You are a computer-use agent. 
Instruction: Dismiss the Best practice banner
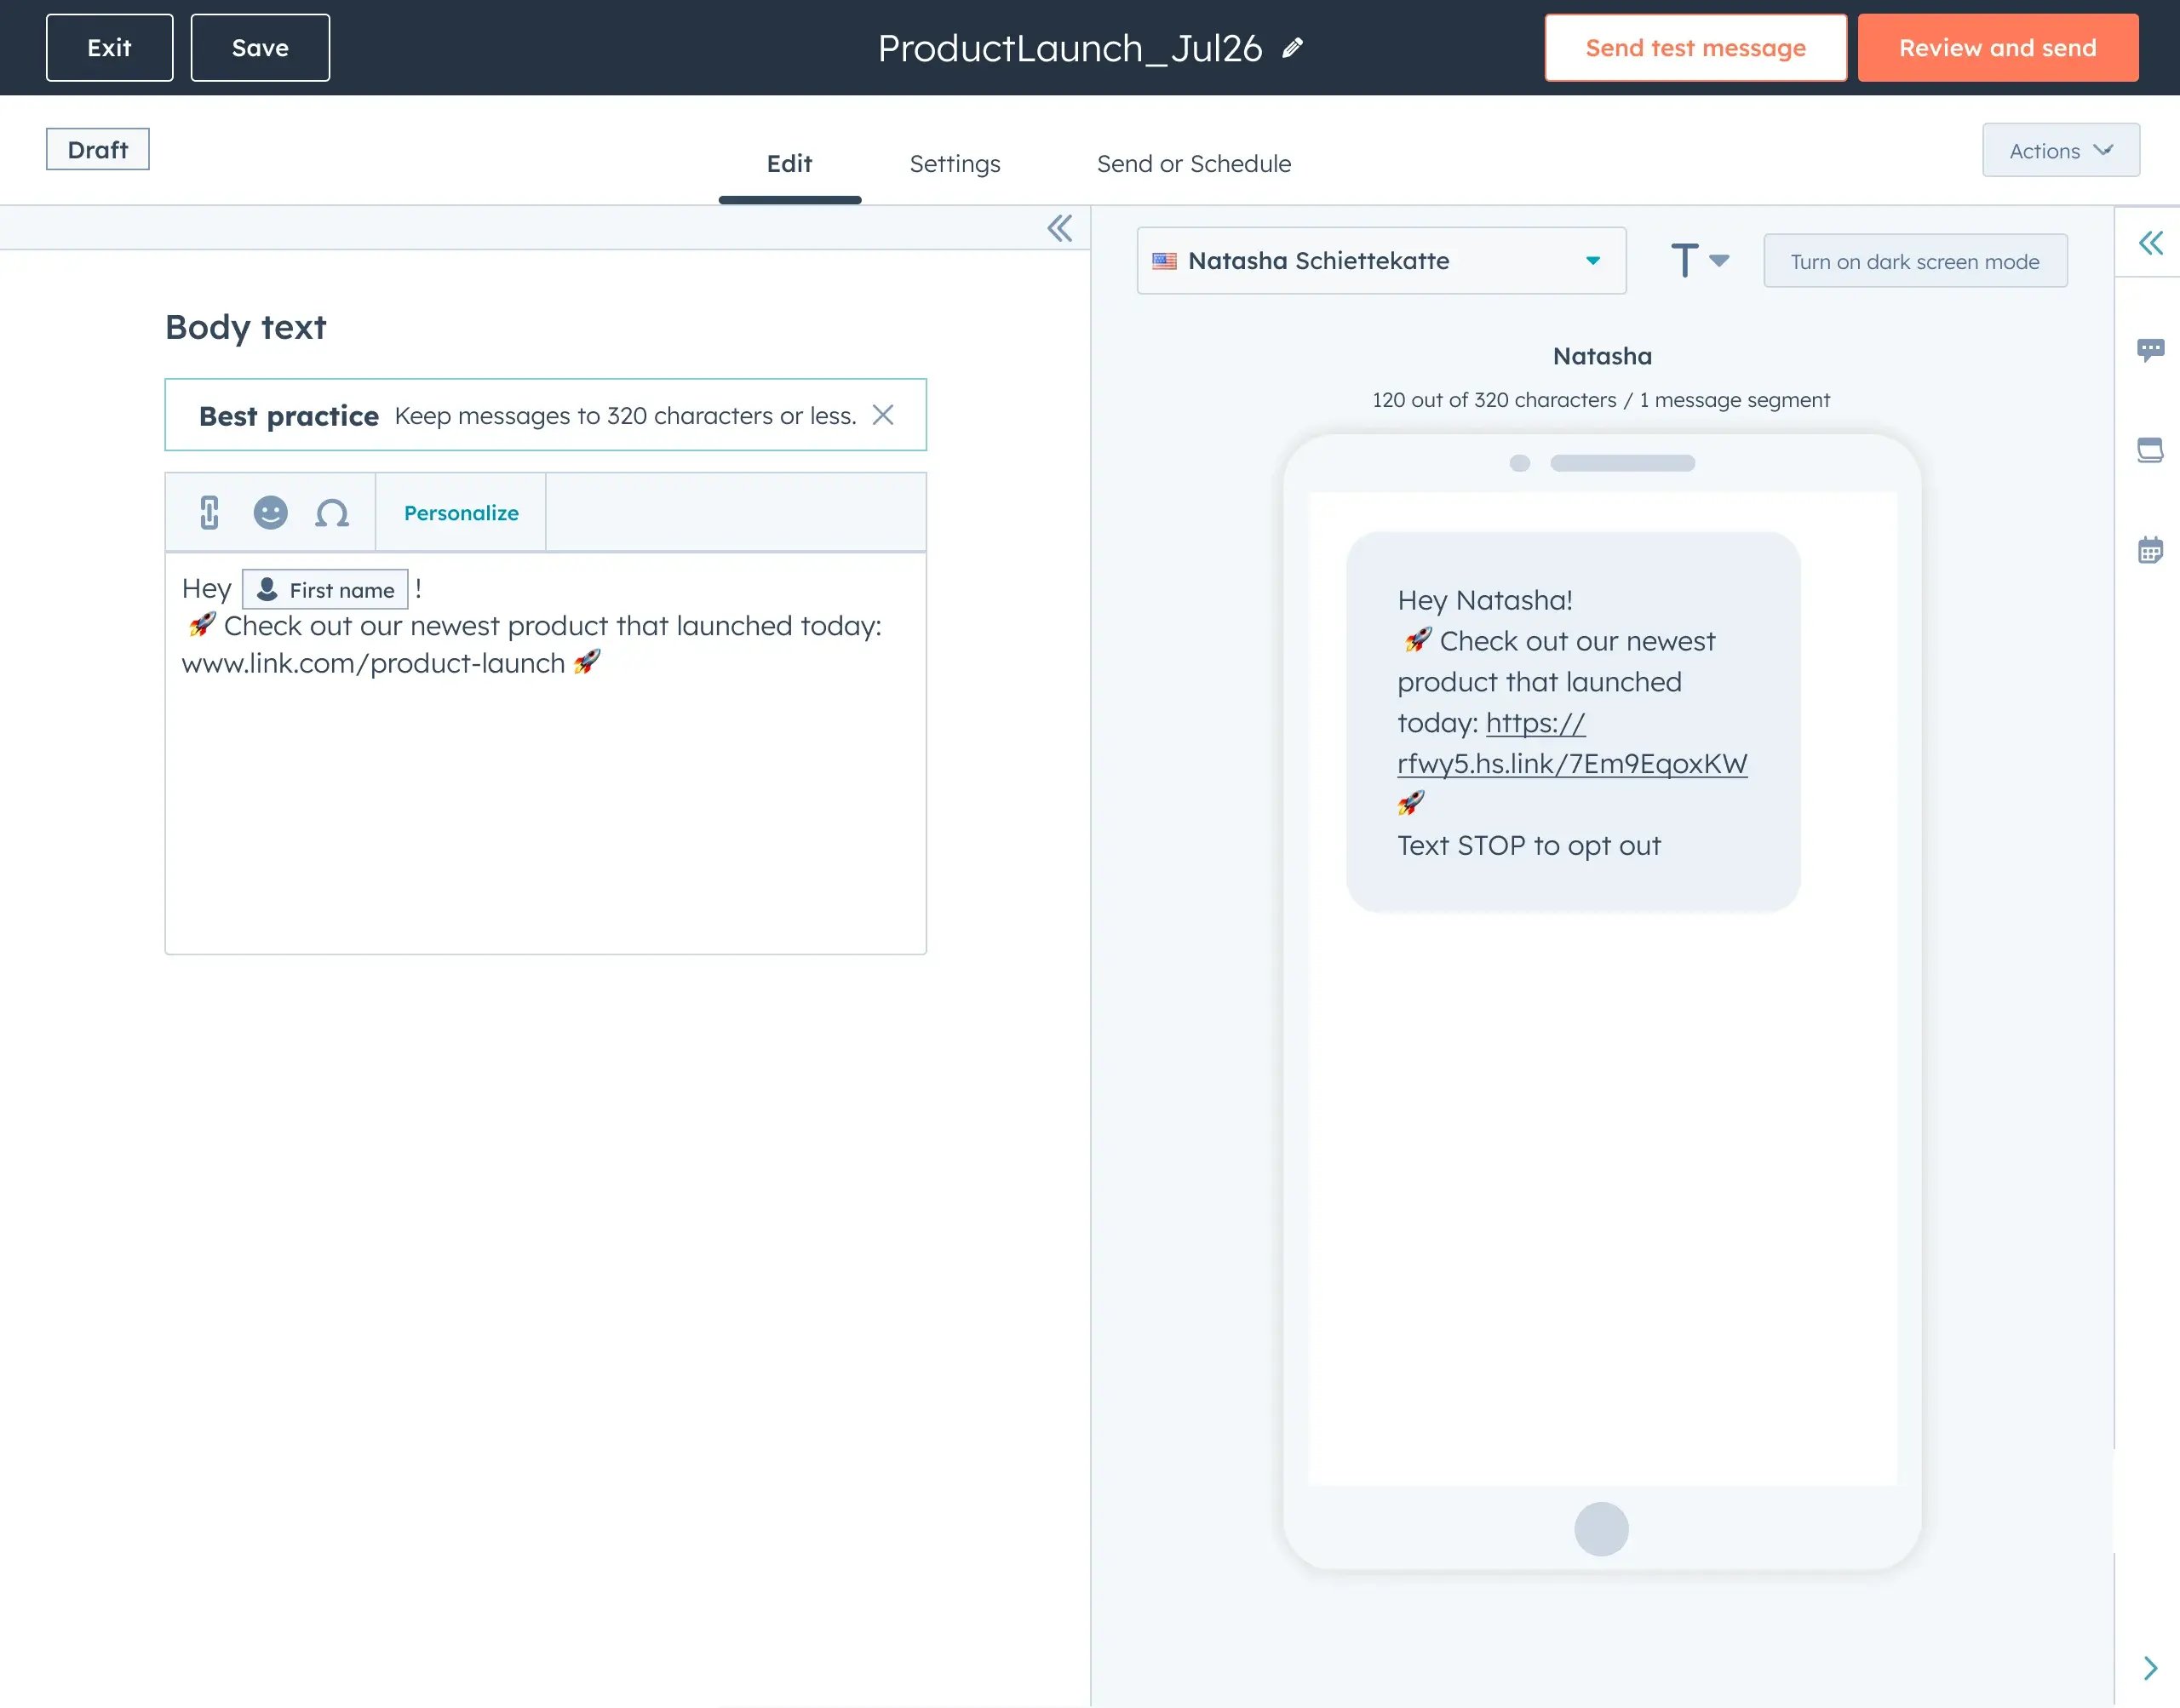[882, 415]
